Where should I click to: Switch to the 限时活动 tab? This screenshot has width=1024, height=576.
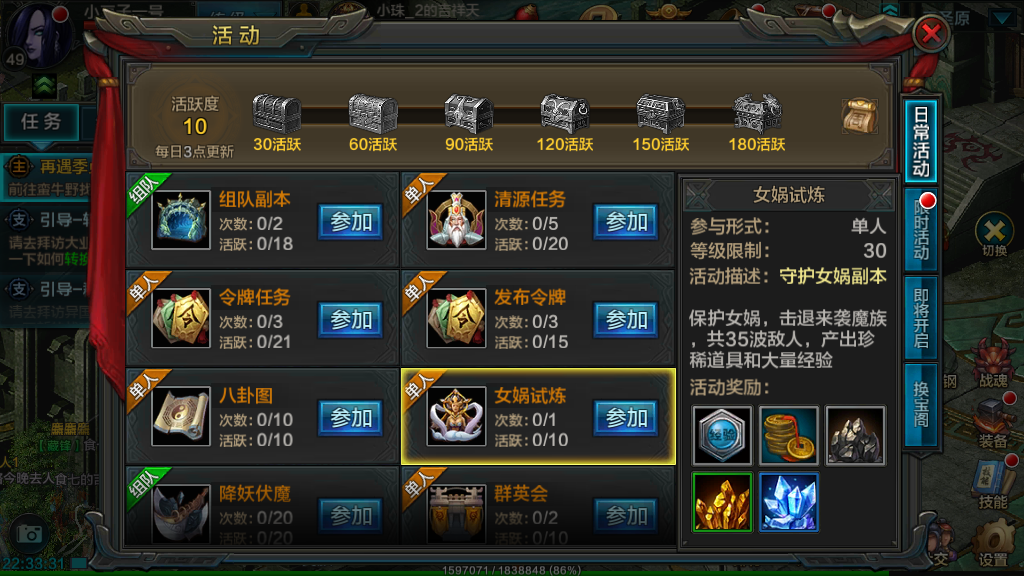point(921,231)
